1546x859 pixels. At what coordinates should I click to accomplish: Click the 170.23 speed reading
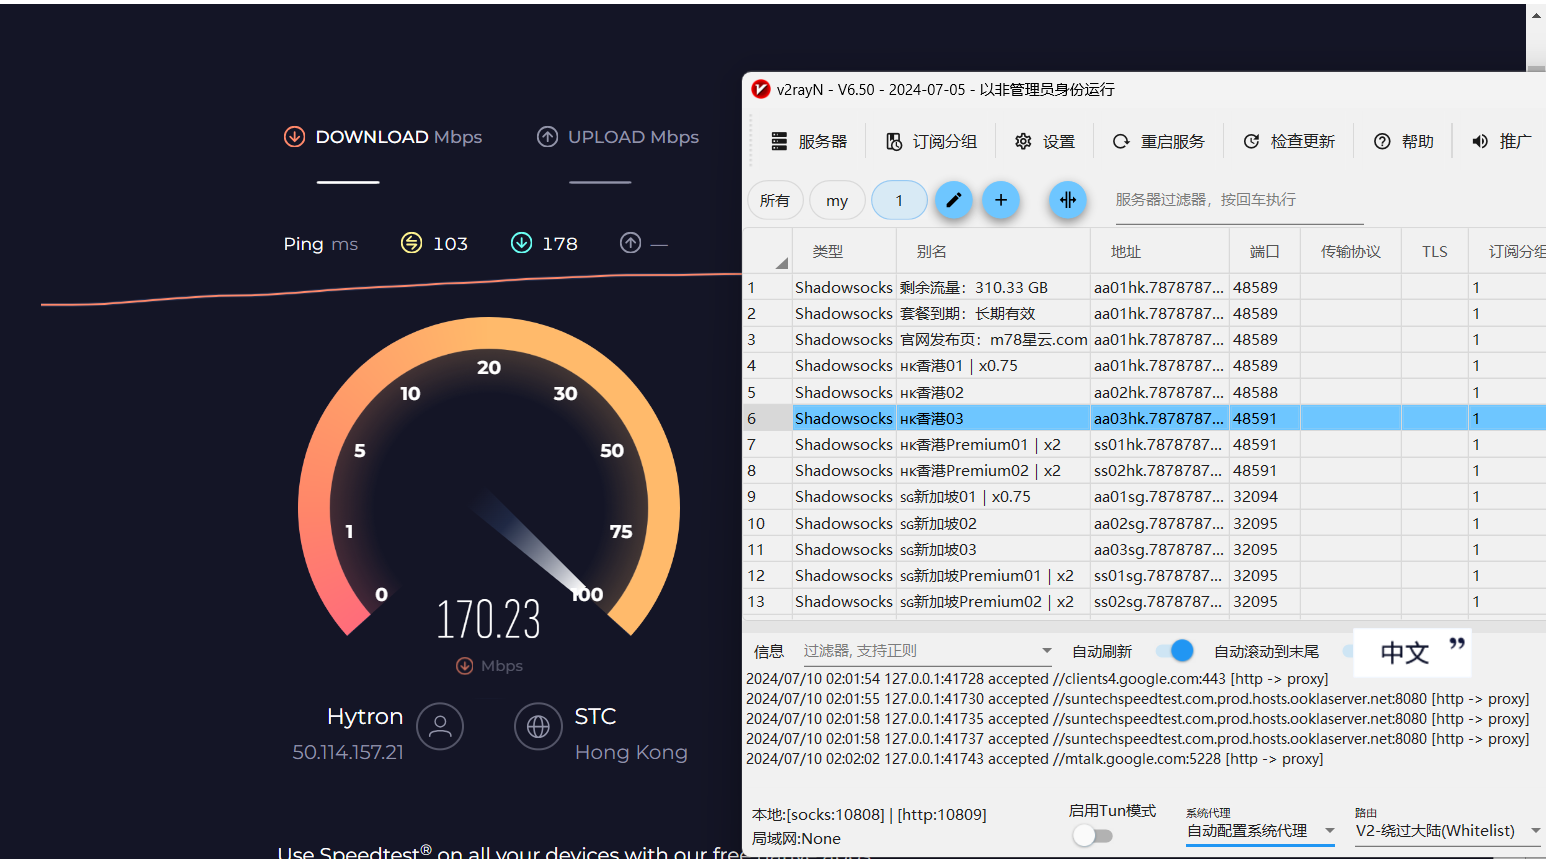pyautogui.click(x=488, y=619)
